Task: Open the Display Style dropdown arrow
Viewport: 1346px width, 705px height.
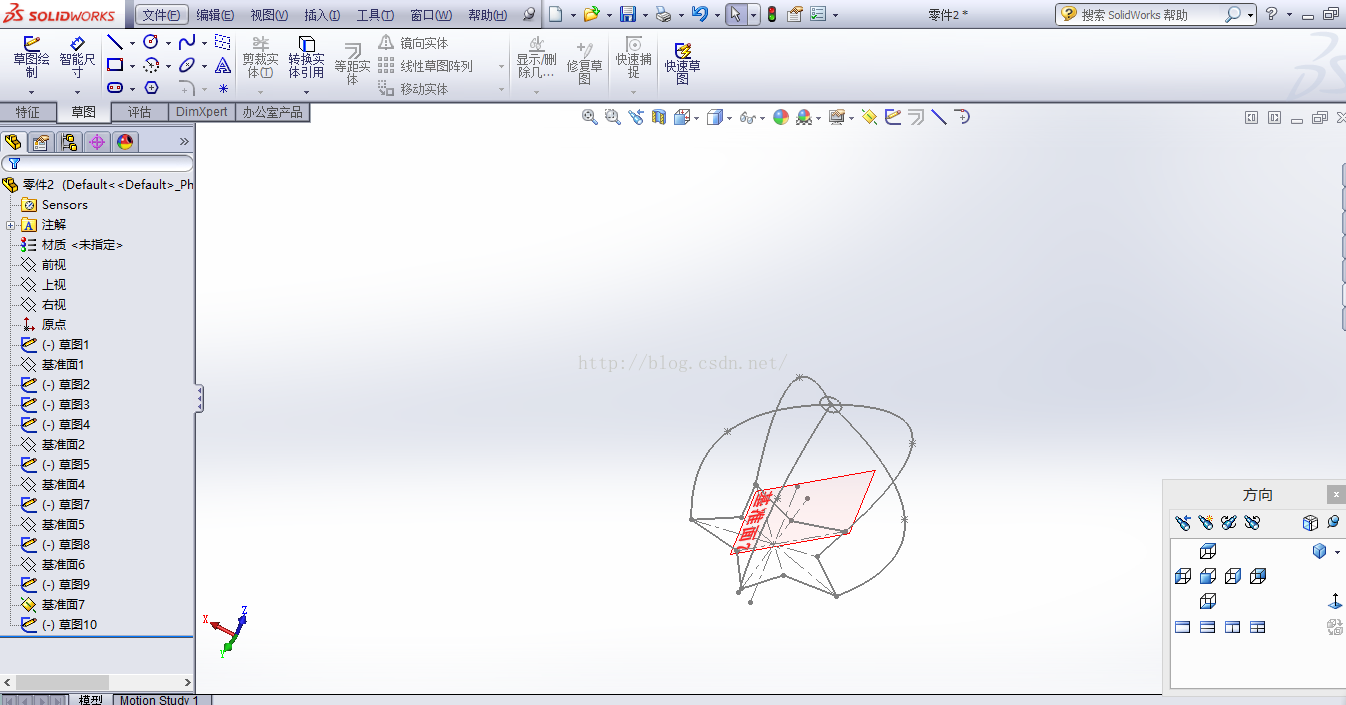Action: point(730,117)
